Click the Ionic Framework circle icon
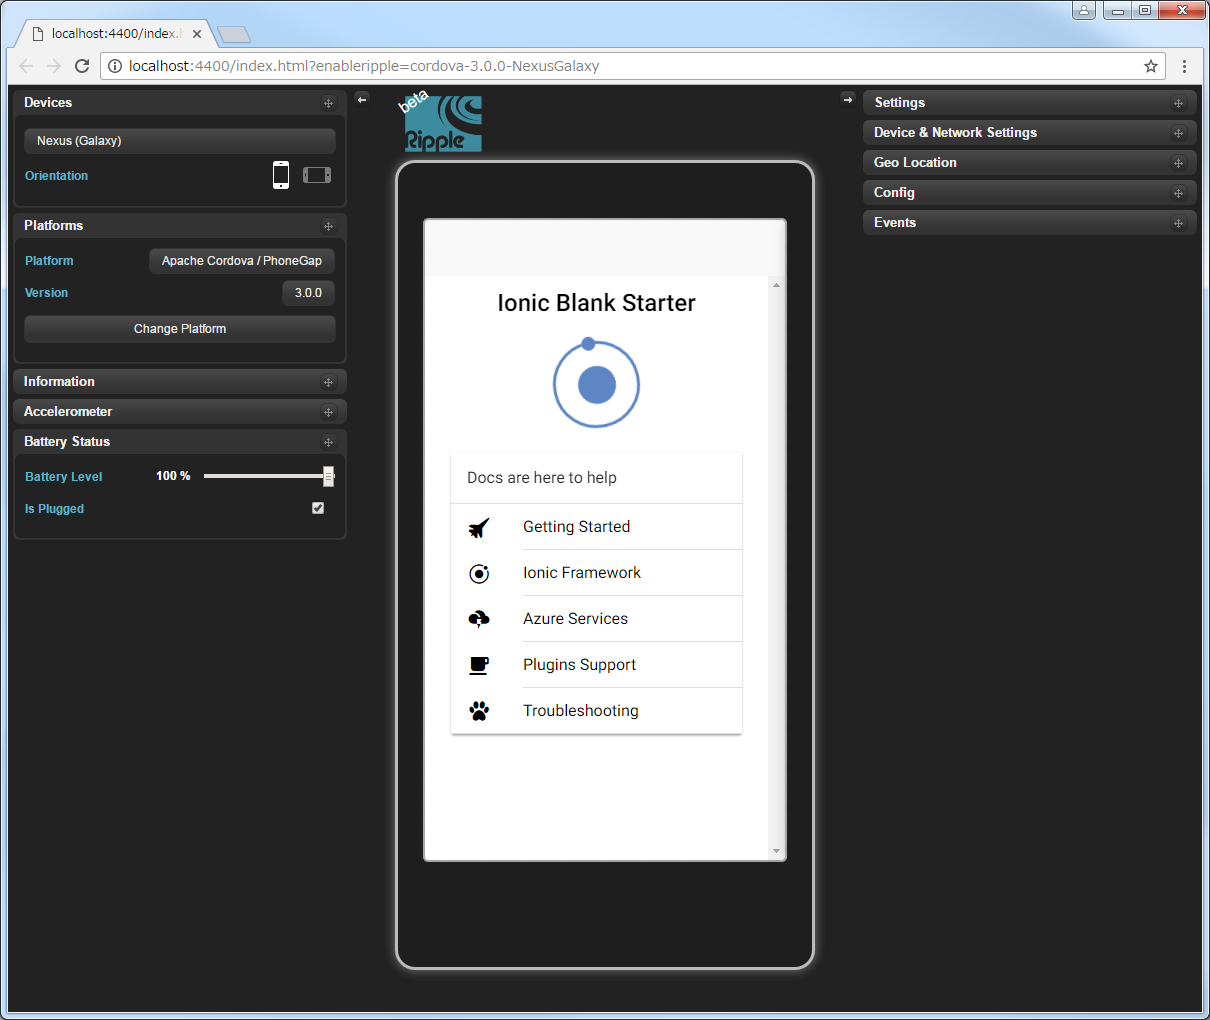 coord(479,573)
